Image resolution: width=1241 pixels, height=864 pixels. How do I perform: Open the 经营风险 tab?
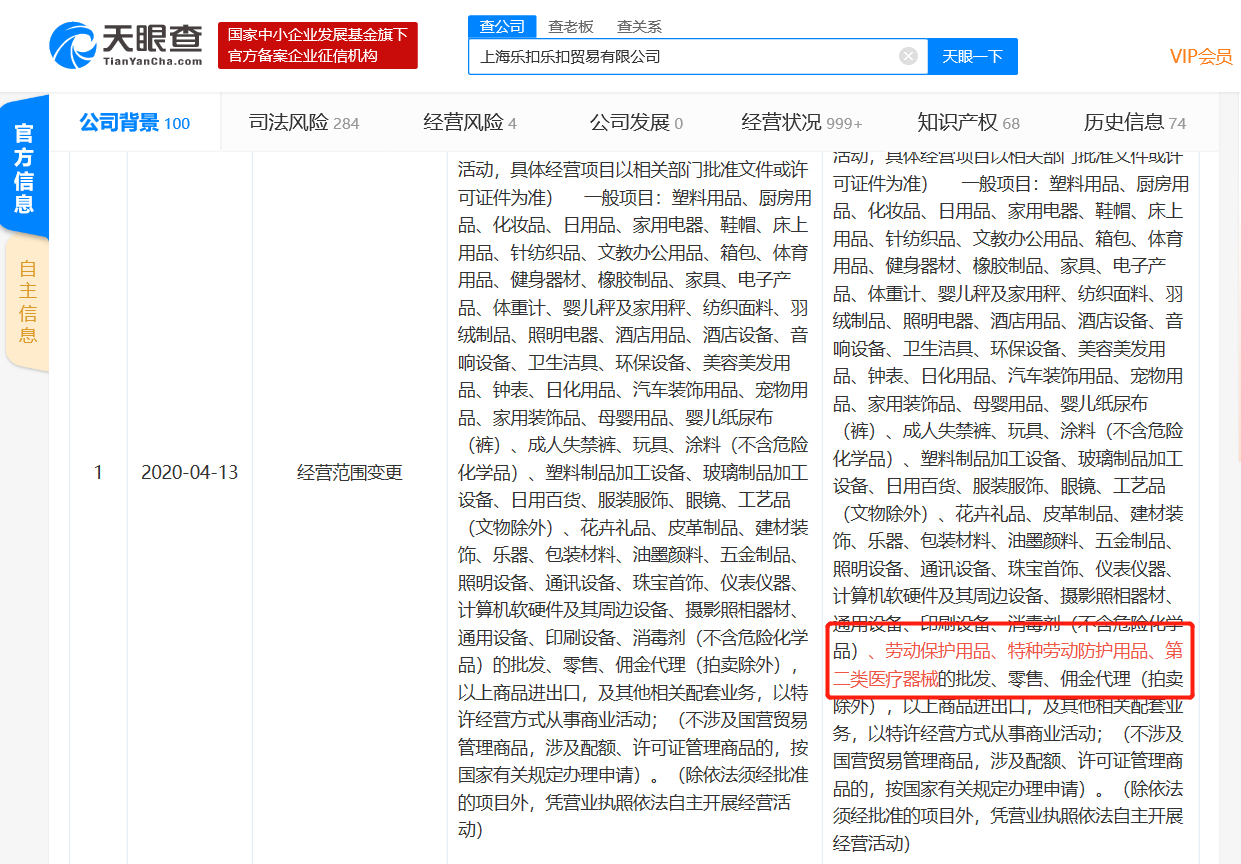click(470, 123)
